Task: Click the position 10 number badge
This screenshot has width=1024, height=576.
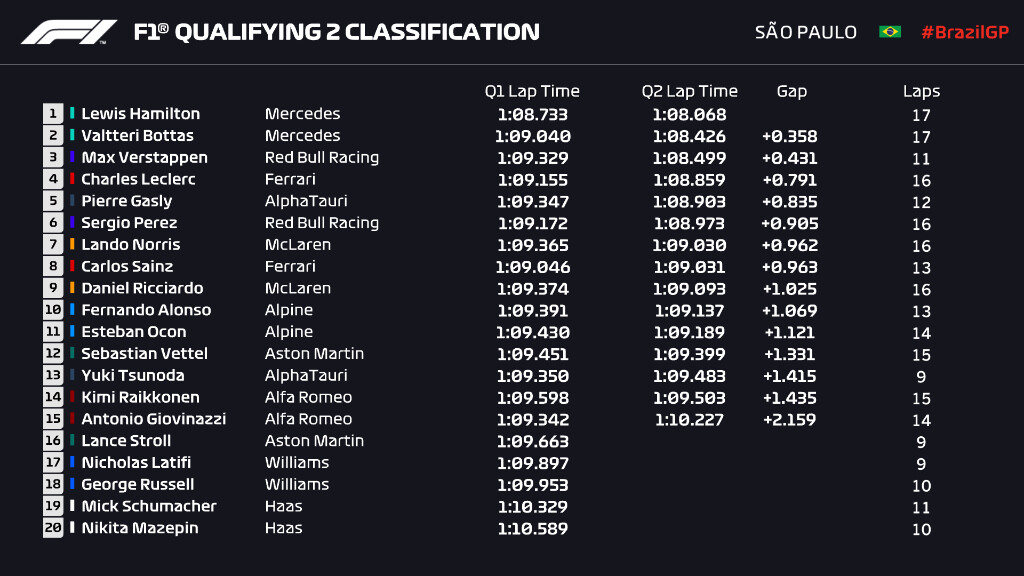Action: (x=52, y=310)
